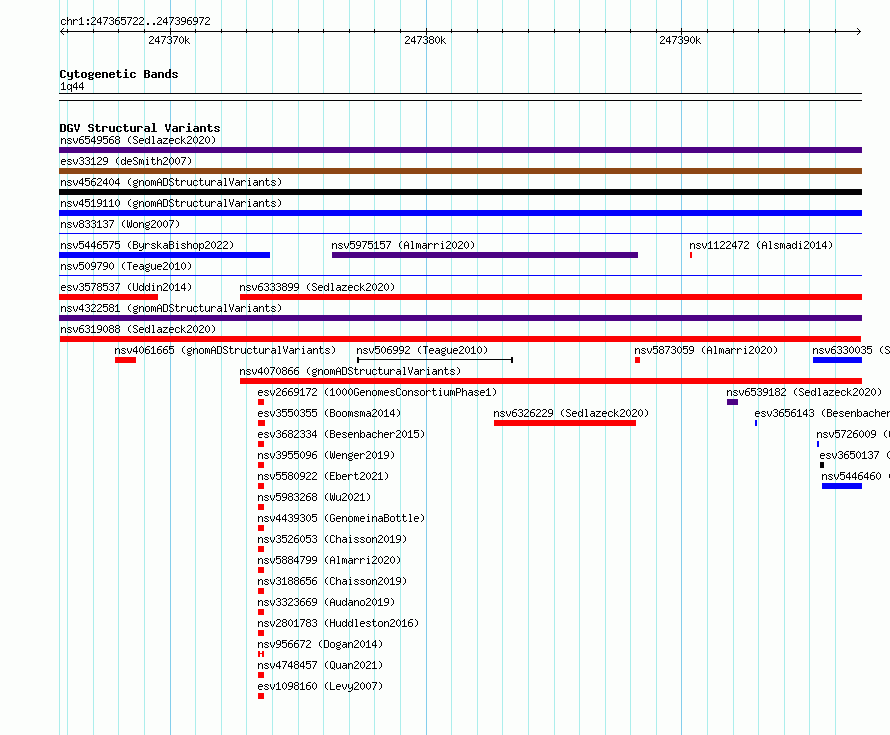Open the esv3650137 variant label
This screenshot has height=735, width=890.
point(854,455)
